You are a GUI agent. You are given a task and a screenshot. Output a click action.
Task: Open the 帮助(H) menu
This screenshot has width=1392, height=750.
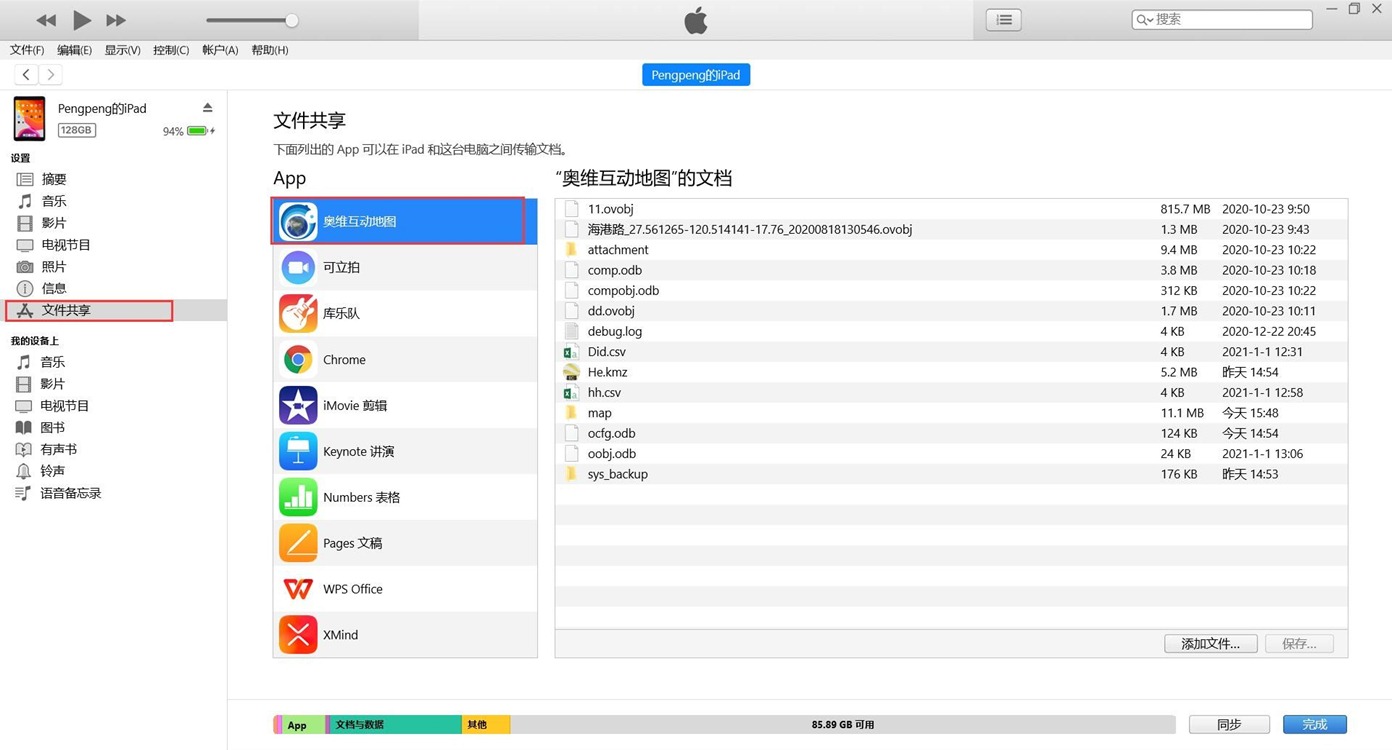[x=270, y=50]
